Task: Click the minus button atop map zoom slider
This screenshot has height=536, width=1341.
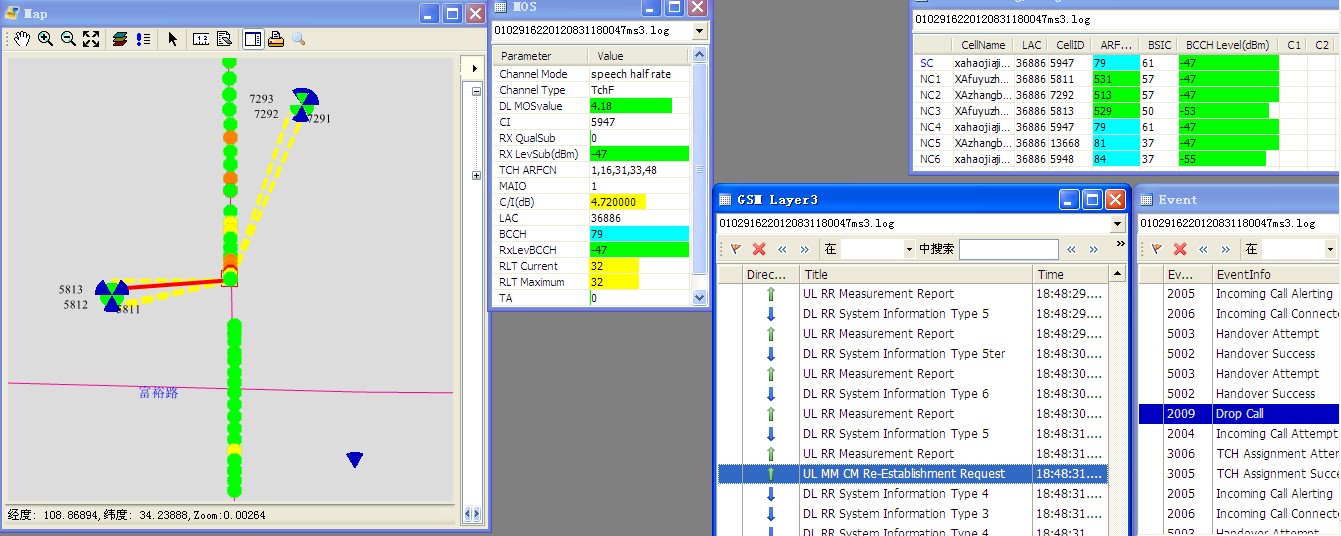Action: tap(475, 90)
